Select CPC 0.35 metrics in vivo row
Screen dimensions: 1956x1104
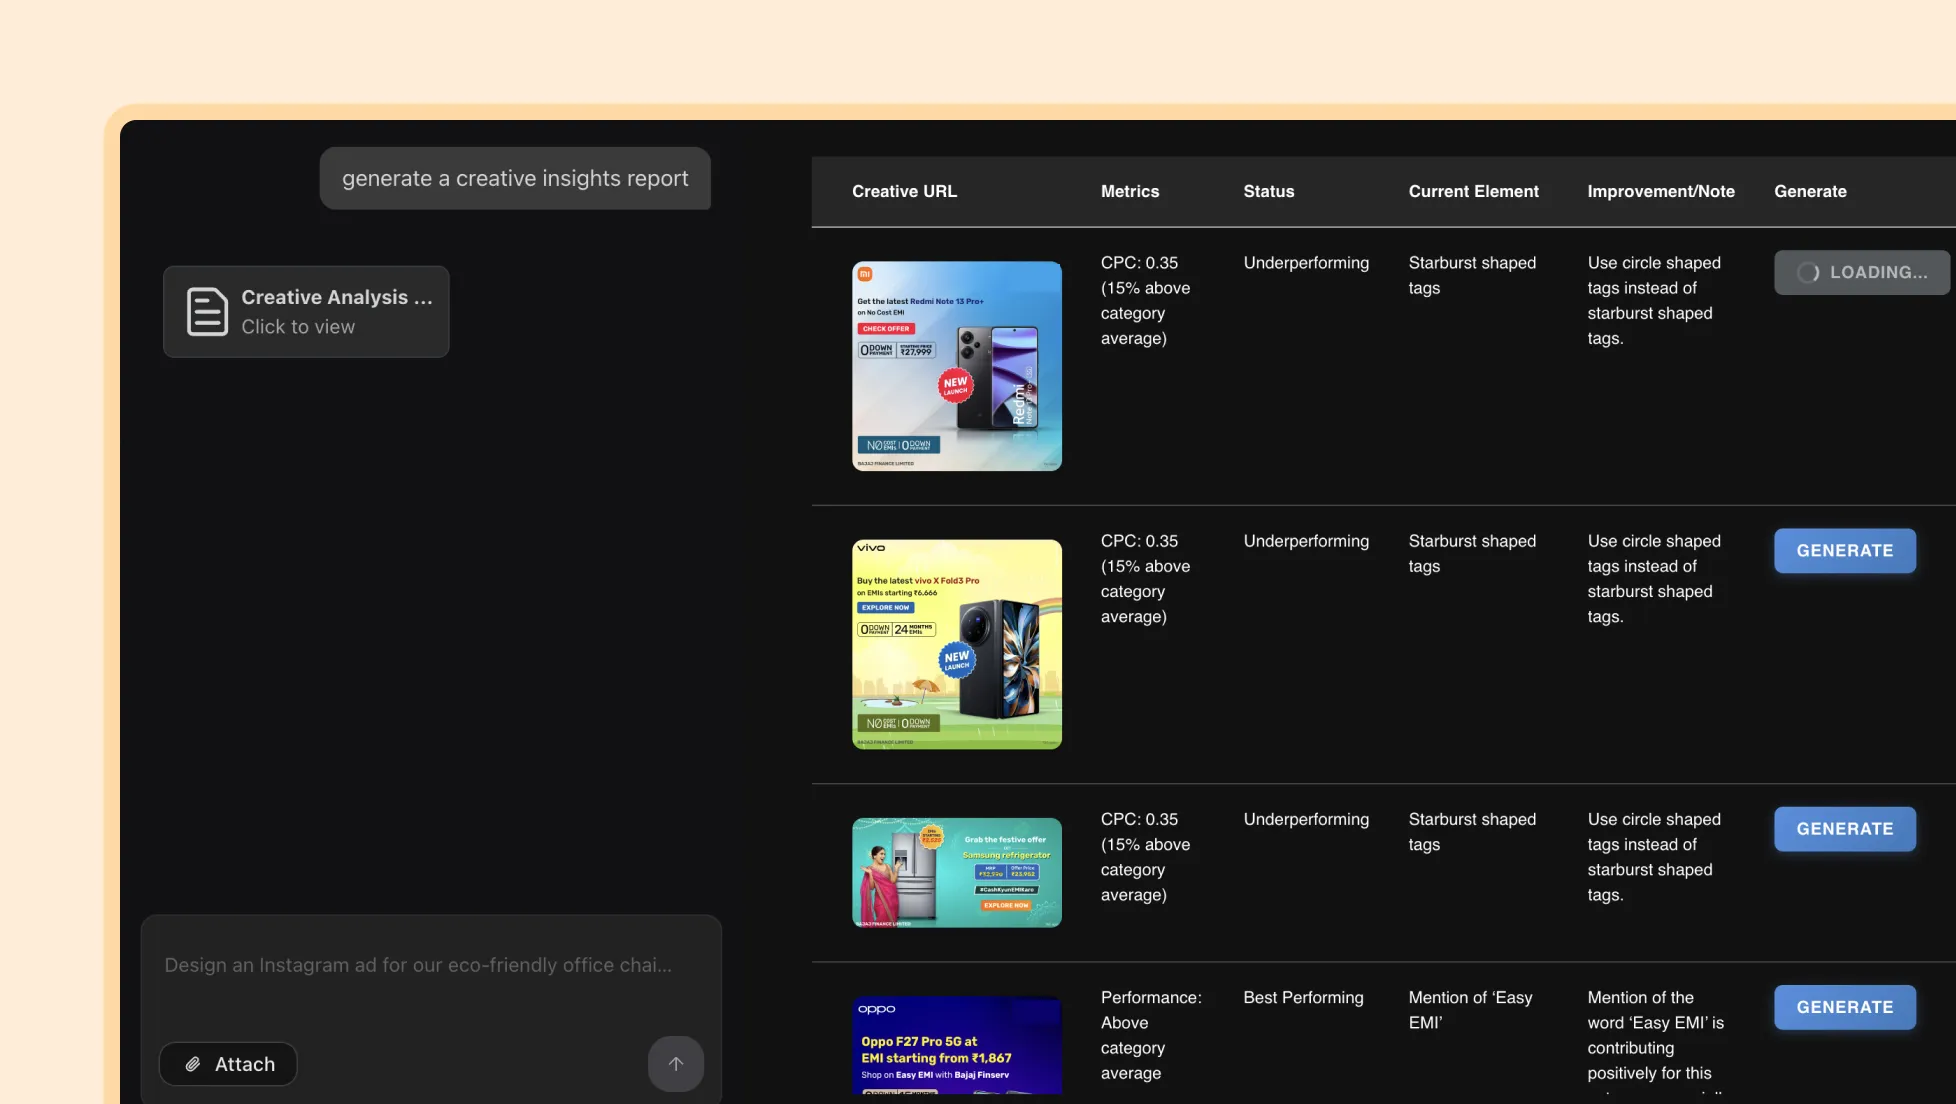click(x=1145, y=579)
